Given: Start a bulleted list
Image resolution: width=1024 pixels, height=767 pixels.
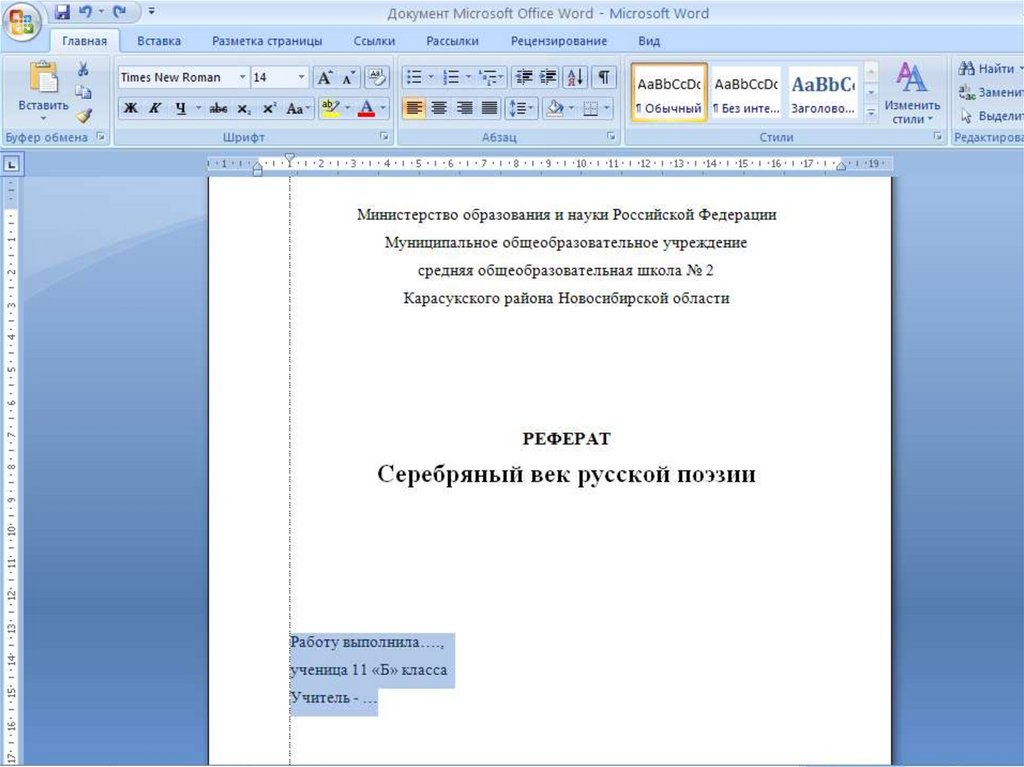Looking at the screenshot, I should point(413,77).
